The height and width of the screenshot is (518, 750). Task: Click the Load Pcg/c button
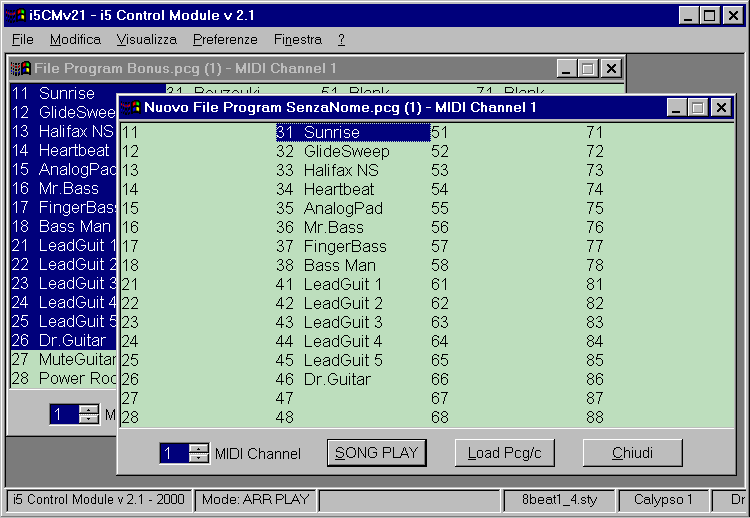pos(504,453)
